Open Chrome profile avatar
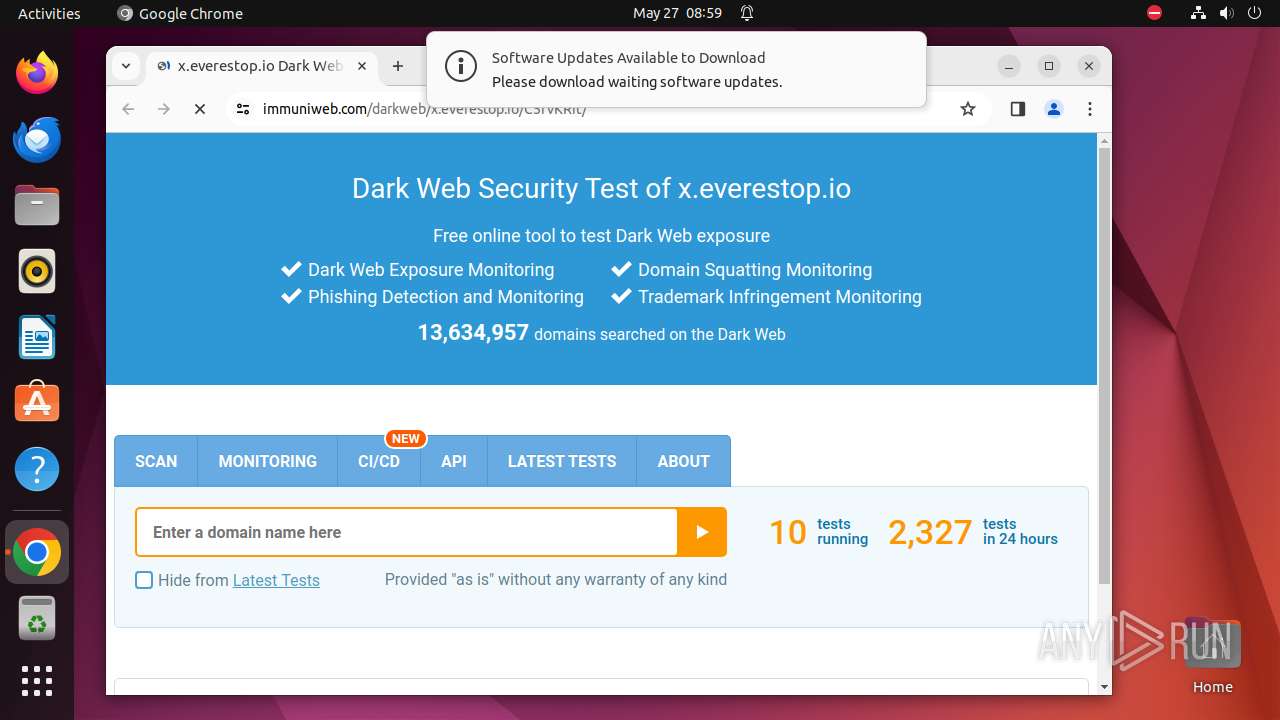1280x720 pixels. pos(1054,109)
